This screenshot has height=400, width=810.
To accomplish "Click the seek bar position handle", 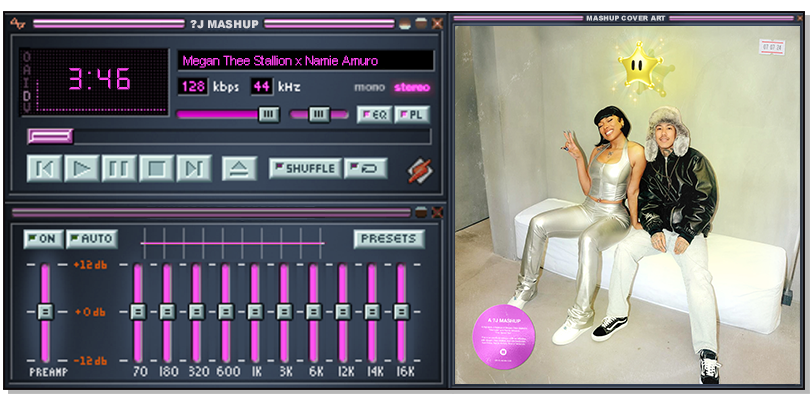I will pyautogui.click(x=50, y=136).
